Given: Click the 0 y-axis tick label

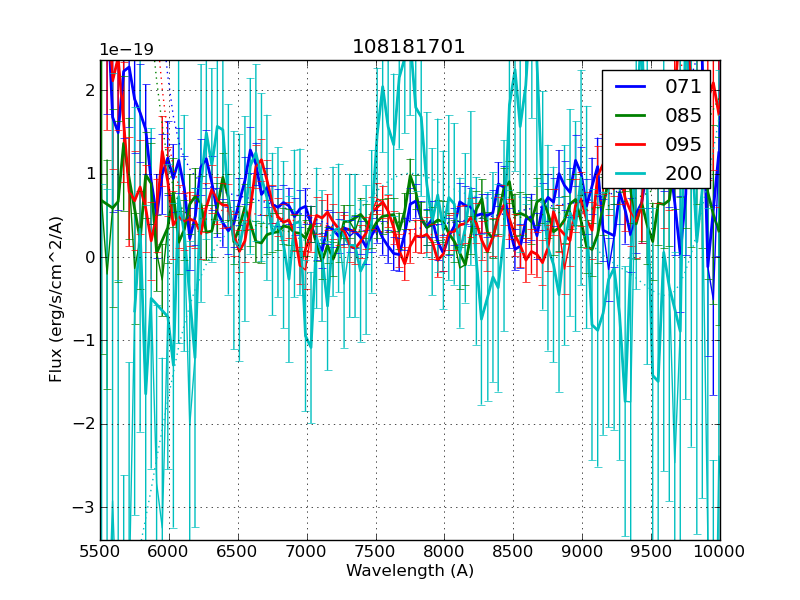Looking at the screenshot, I should click(x=90, y=257).
